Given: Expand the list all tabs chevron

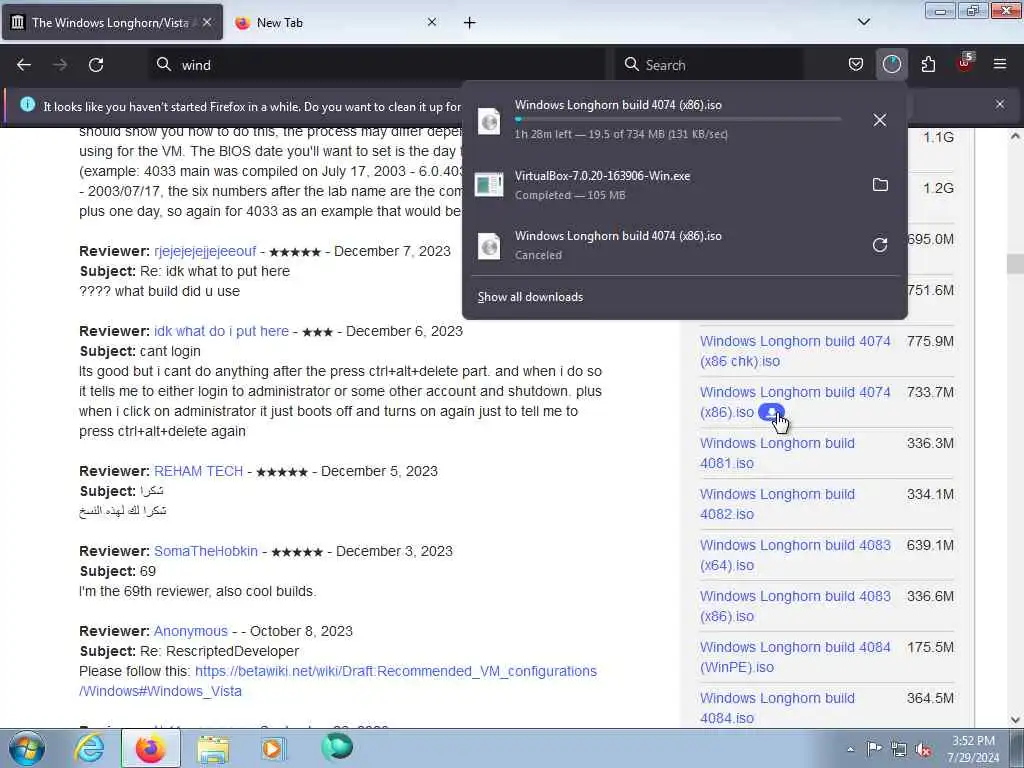Looking at the screenshot, I should tap(863, 22).
